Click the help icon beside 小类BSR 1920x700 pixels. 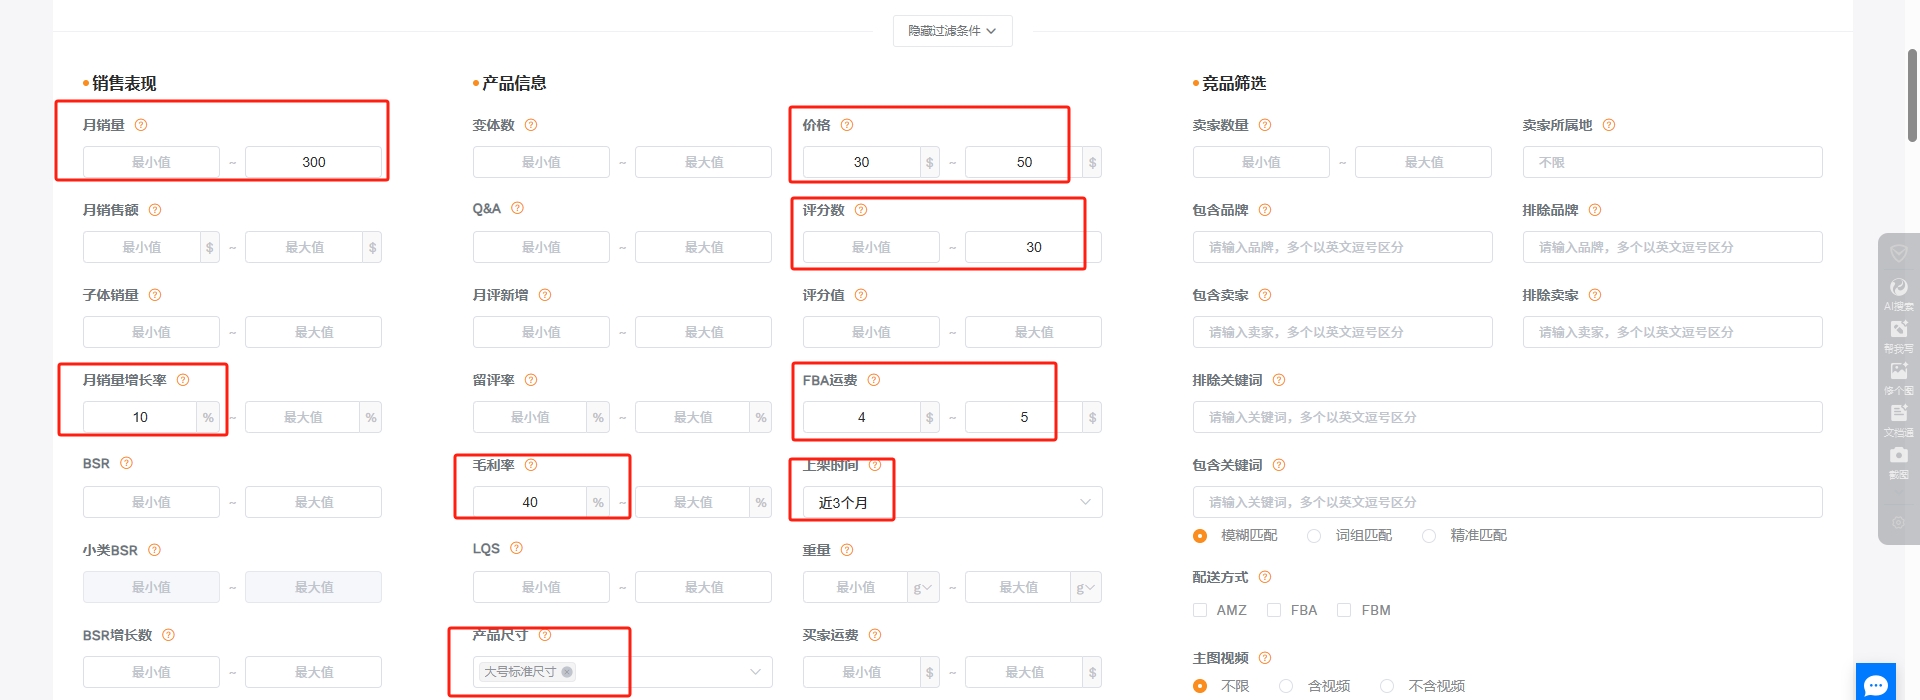click(x=154, y=550)
